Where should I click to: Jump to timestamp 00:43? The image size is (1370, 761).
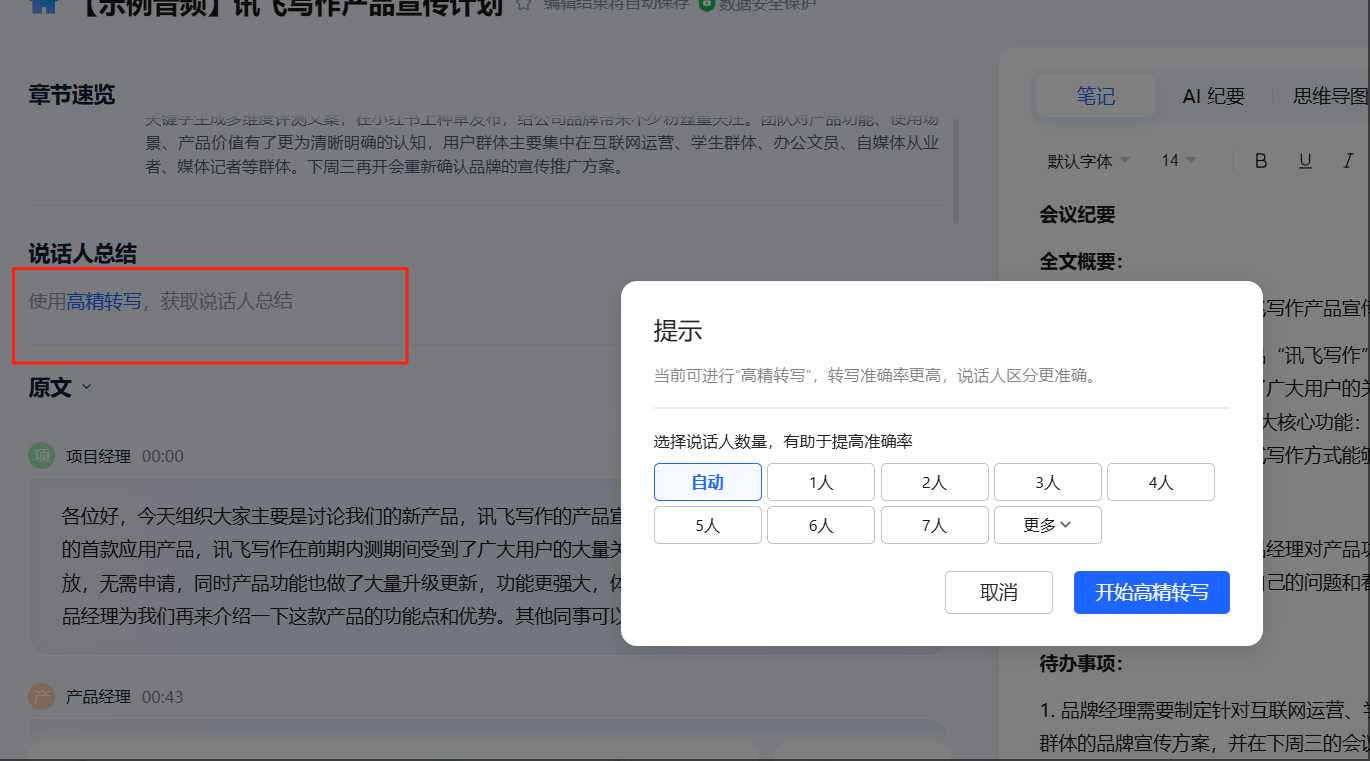(163, 697)
